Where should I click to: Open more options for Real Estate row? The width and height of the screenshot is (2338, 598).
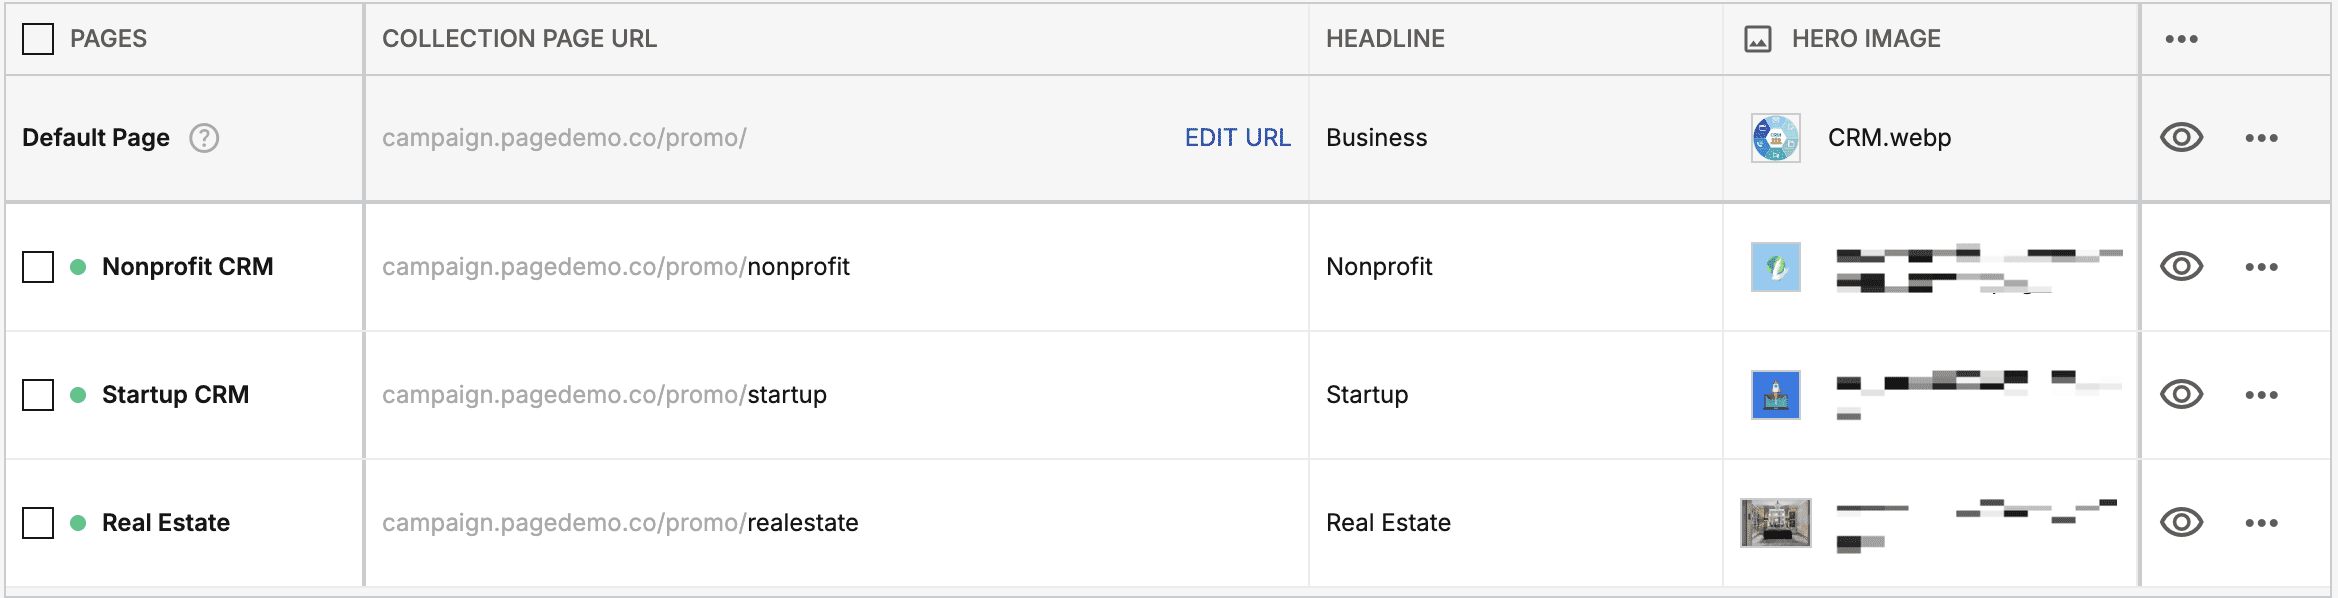pos(2261,523)
